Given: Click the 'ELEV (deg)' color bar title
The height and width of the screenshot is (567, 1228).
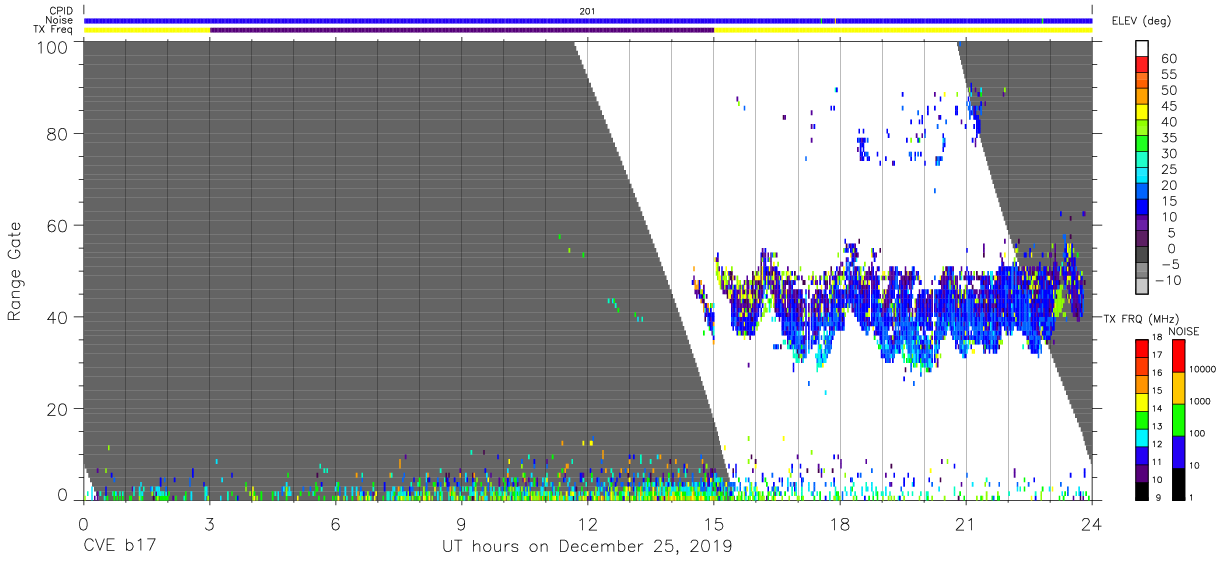Looking at the screenshot, I should point(1142,21).
